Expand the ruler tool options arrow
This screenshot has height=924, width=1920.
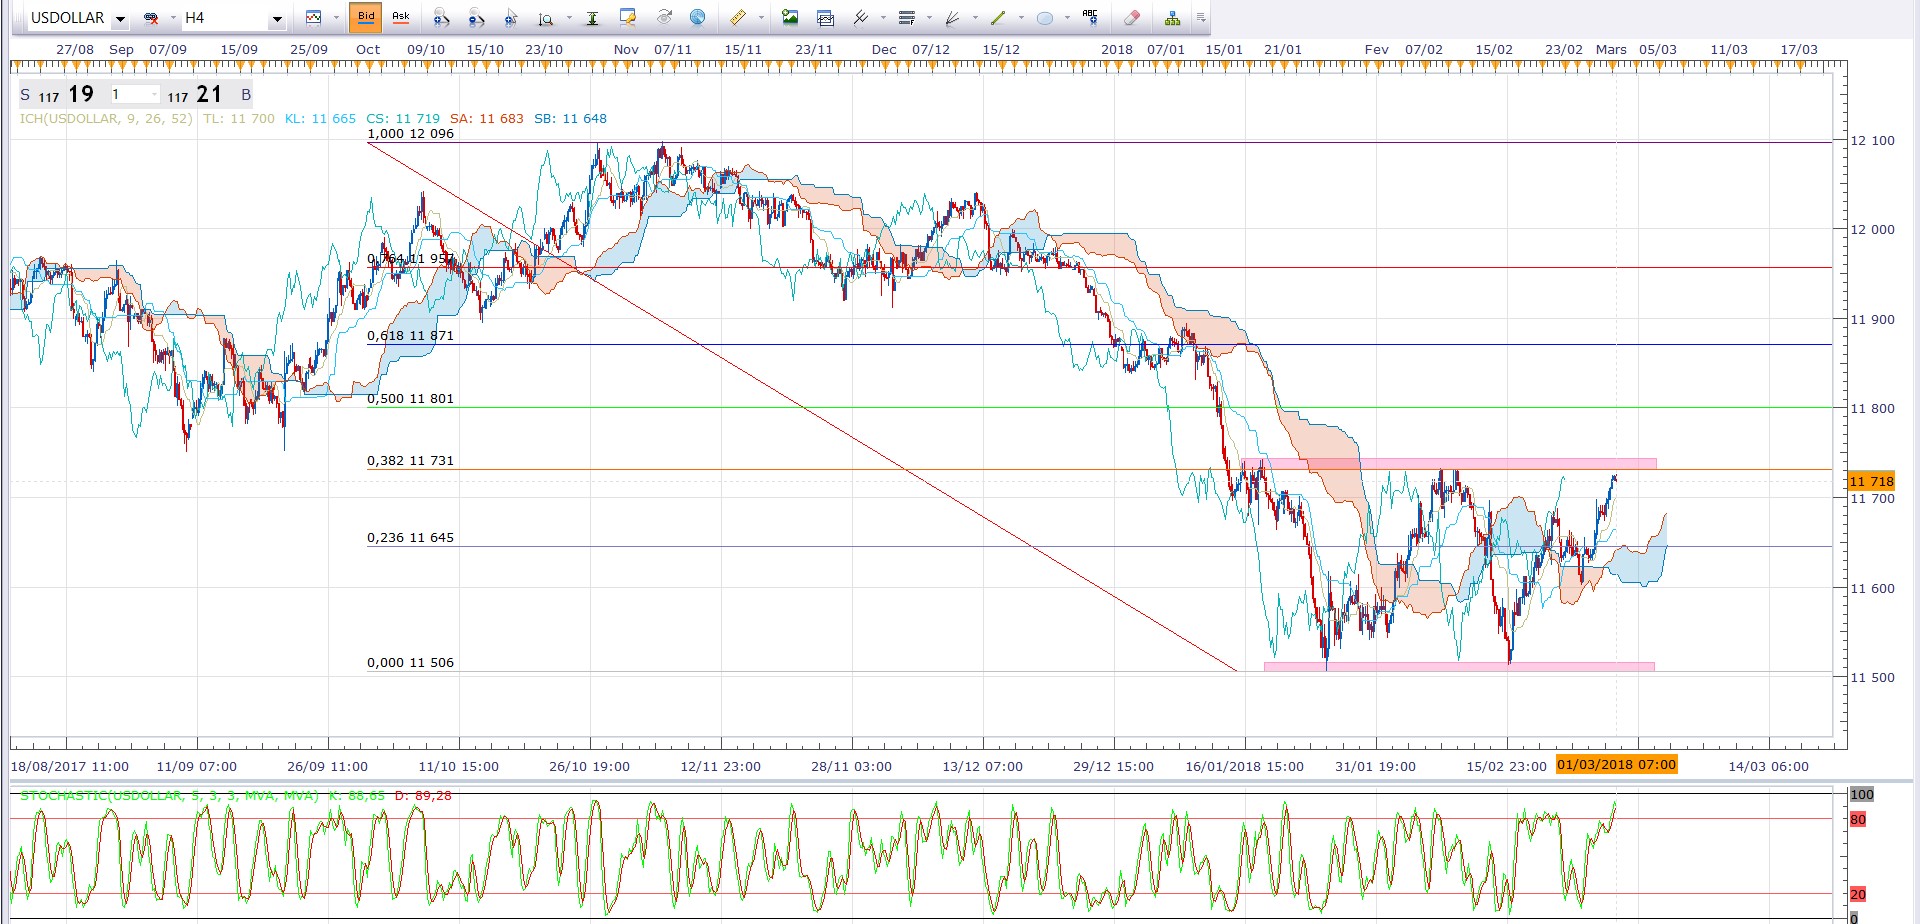(761, 18)
